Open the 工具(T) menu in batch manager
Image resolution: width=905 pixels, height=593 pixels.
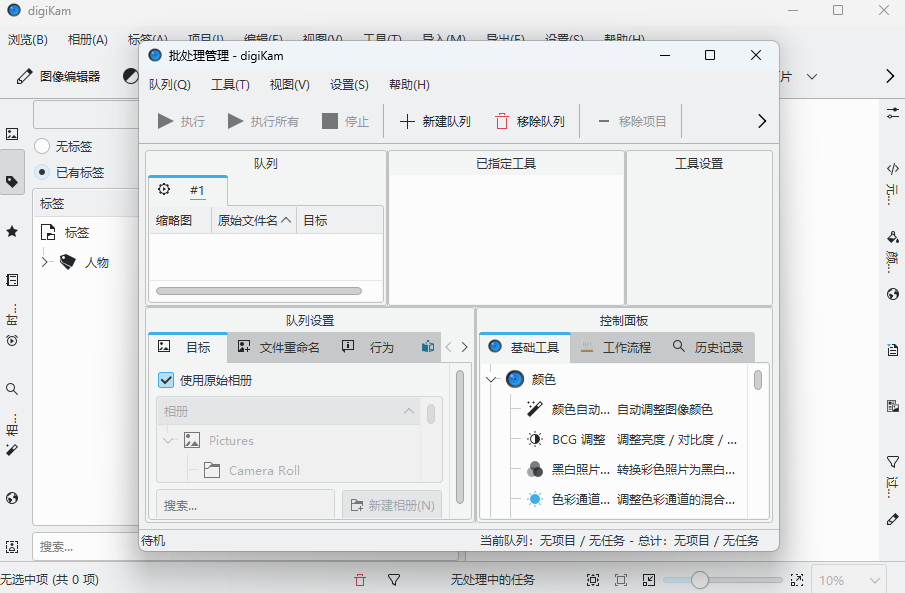230,85
